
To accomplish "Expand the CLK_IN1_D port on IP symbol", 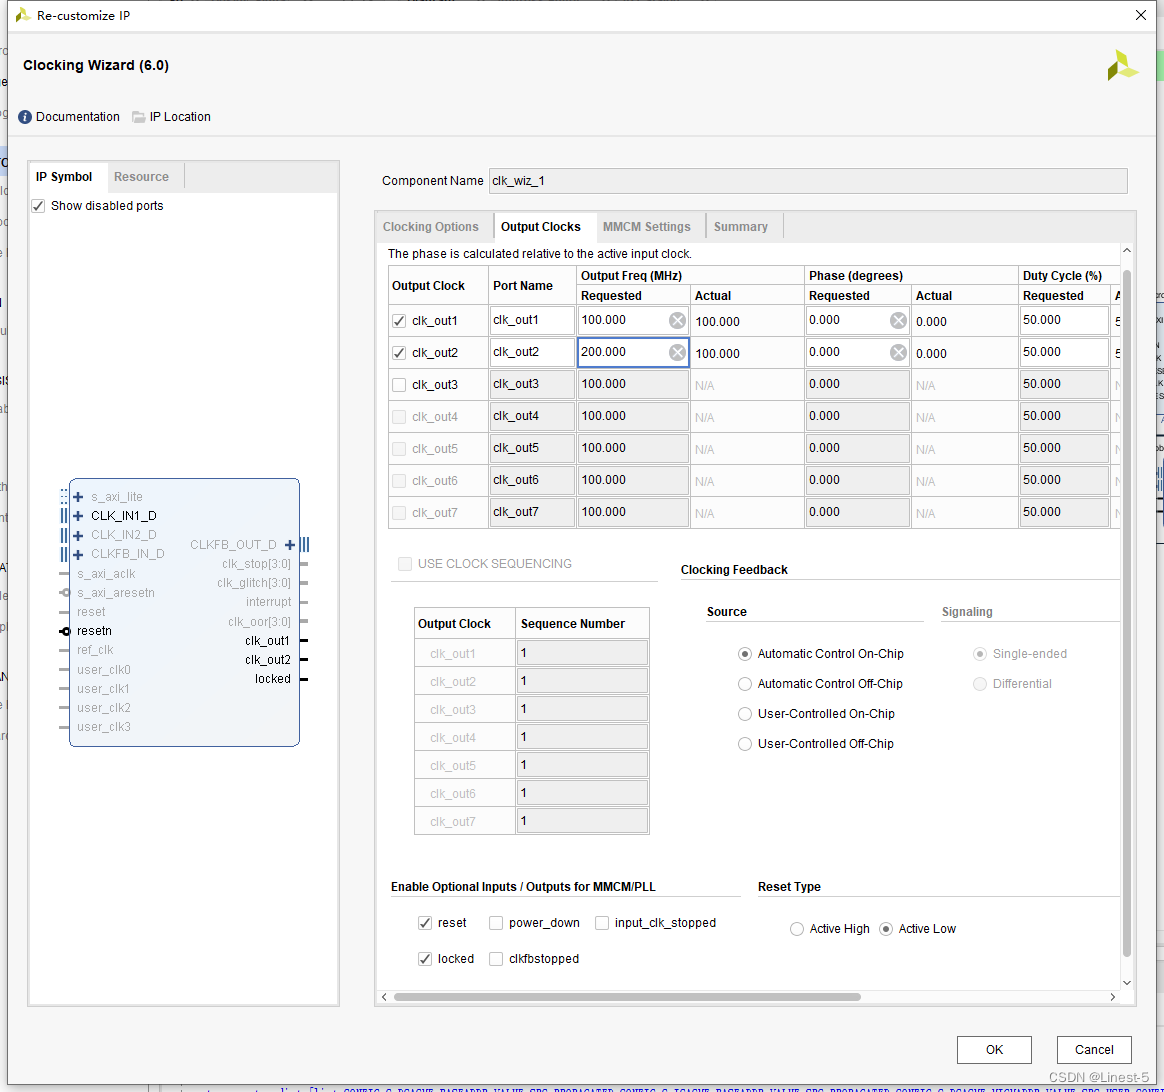I will (78, 516).
